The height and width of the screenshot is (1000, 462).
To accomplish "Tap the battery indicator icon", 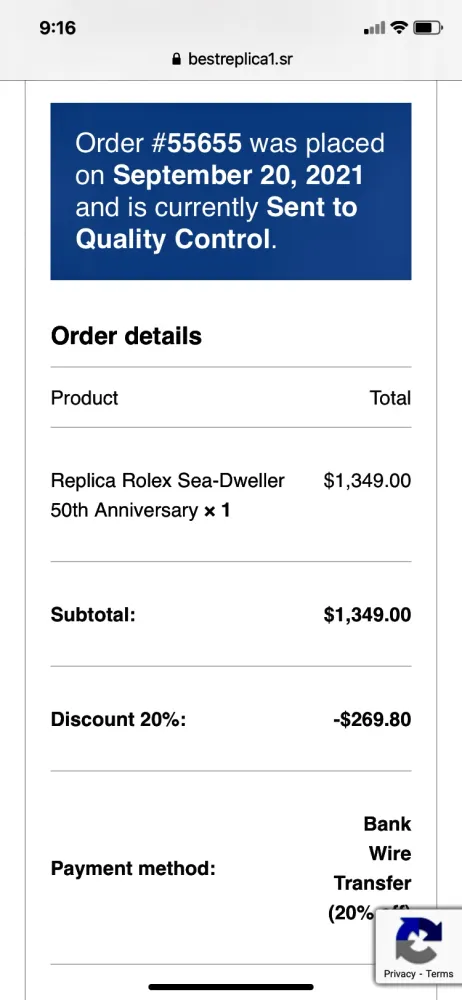I will pos(428,27).
